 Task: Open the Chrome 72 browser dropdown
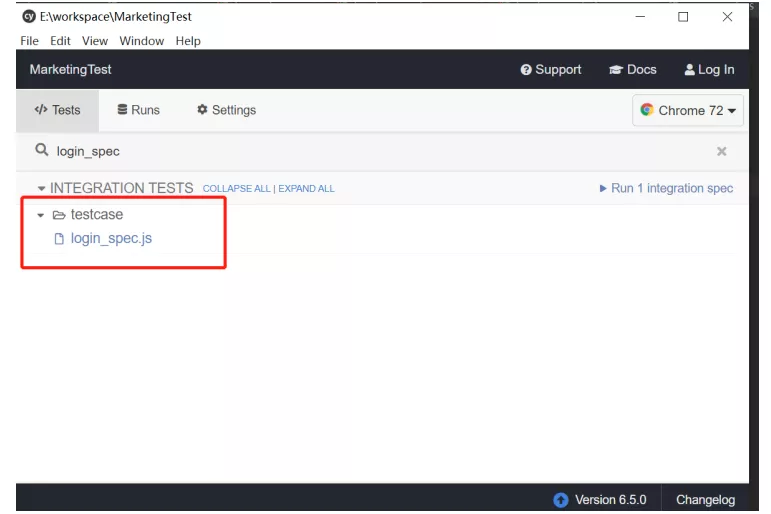(688, 110)
